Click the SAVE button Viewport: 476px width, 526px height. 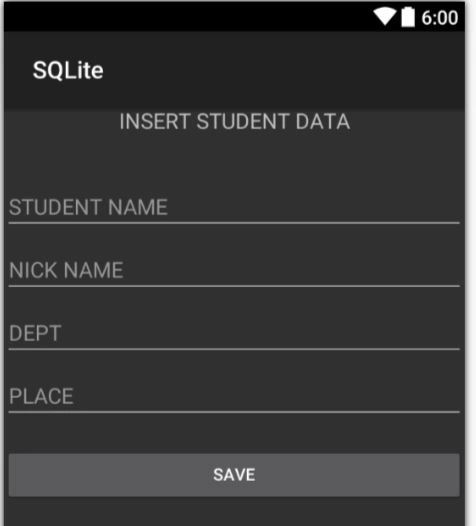tap(234, 475)
